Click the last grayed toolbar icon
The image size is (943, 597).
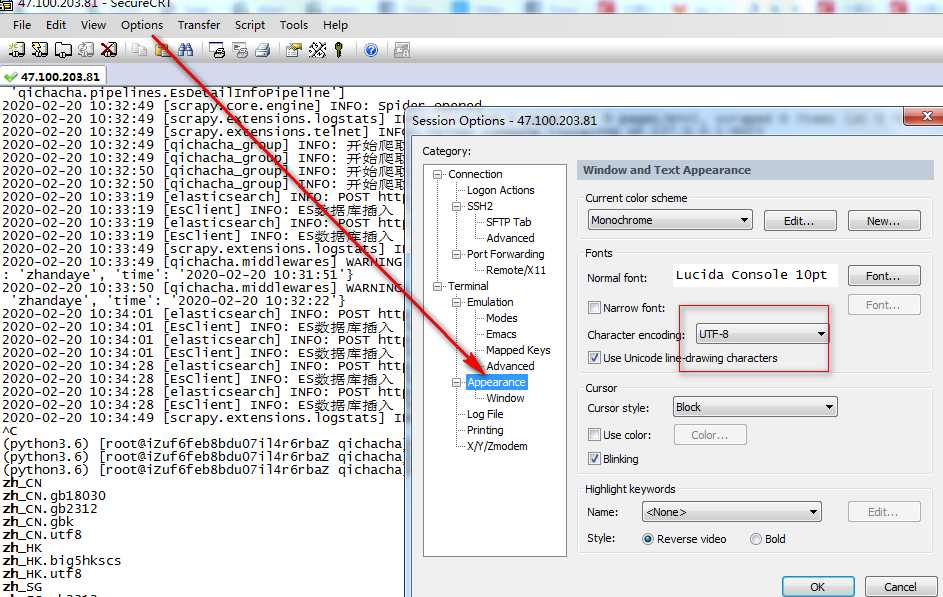(x=402, y=50)
